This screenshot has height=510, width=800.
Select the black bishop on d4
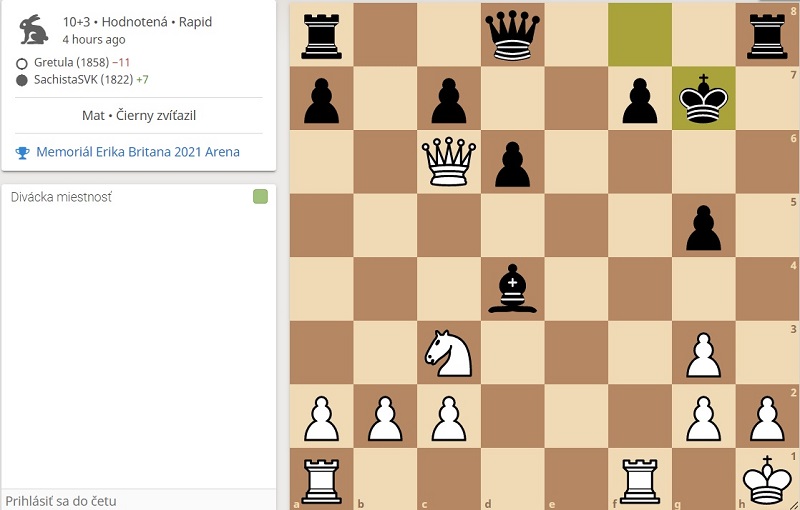point(512,289)
